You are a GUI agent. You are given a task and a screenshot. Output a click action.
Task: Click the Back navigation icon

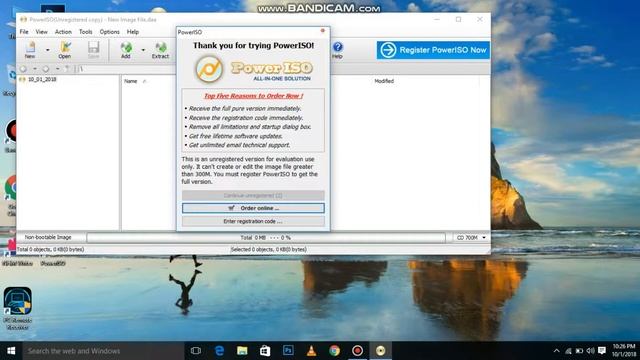pos(24,69)
